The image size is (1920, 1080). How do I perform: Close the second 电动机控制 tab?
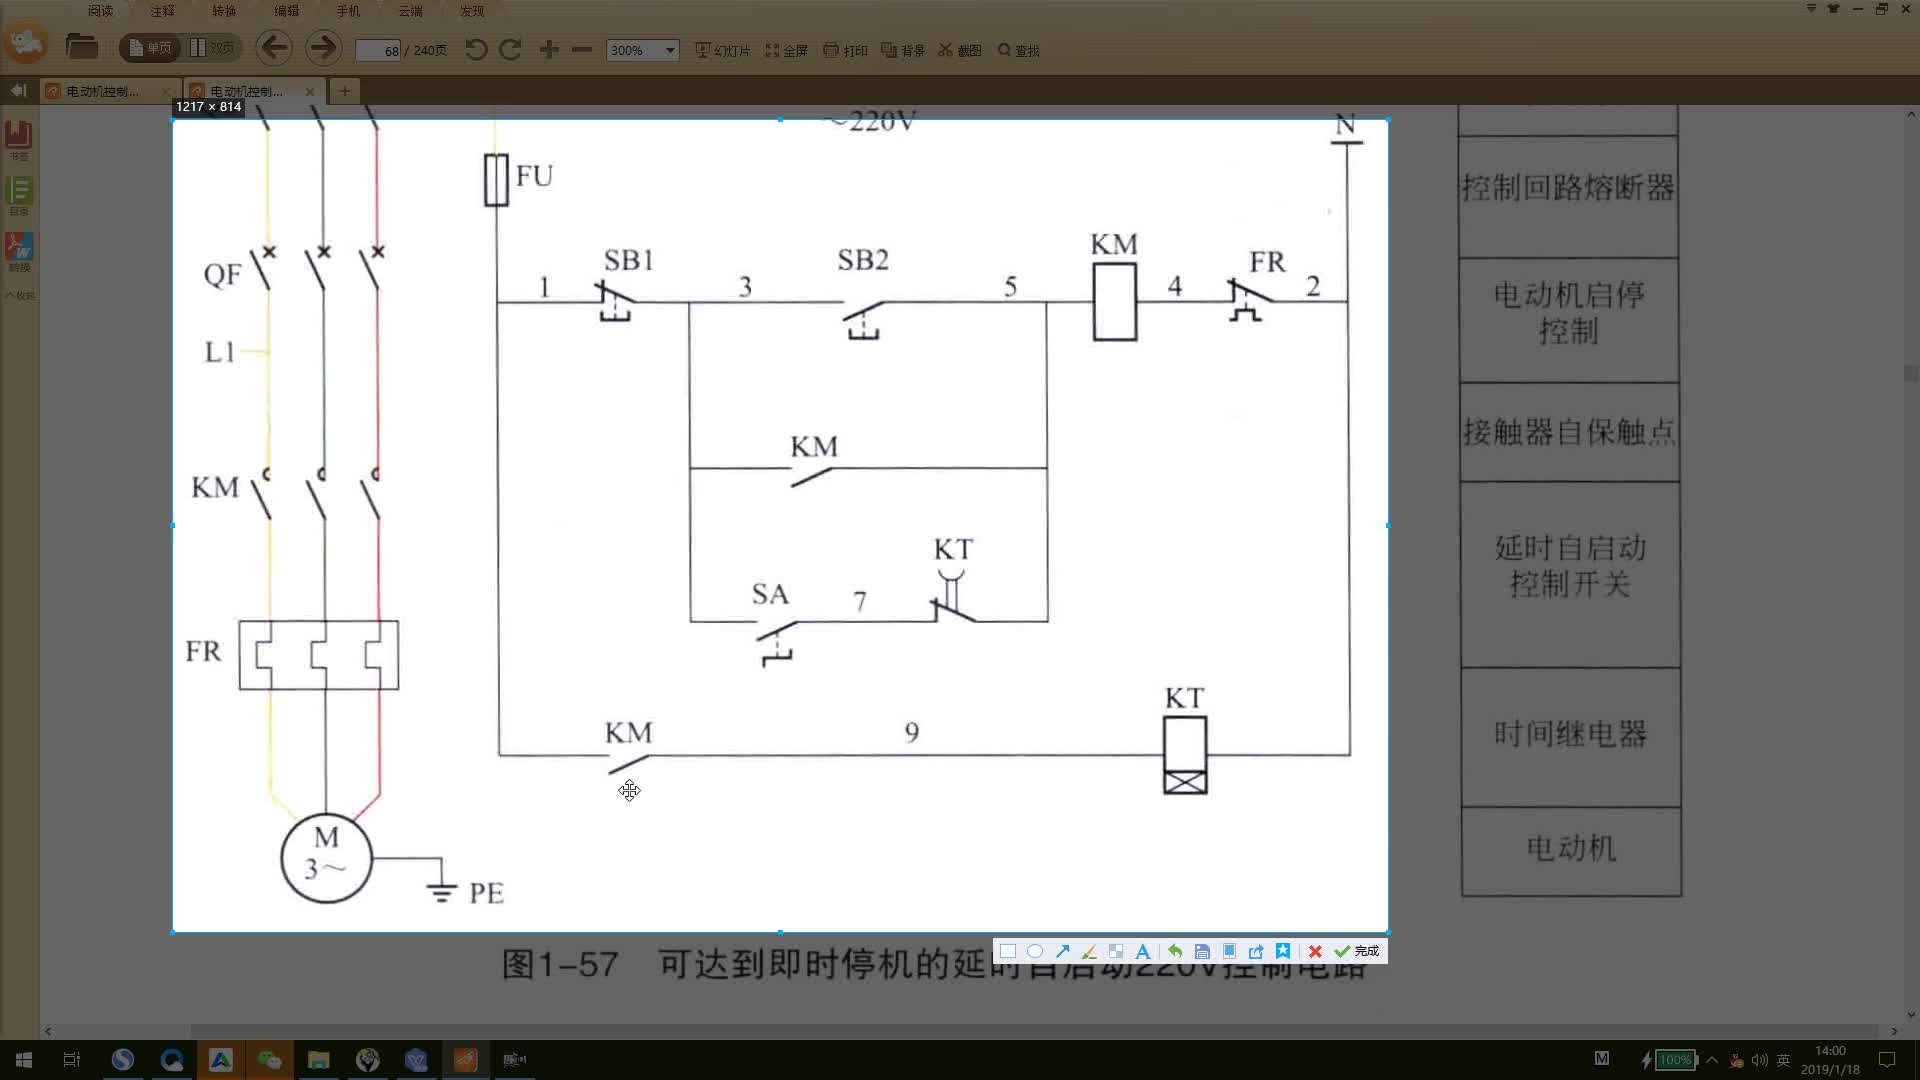pyautogui.click(x=310, y=91)
